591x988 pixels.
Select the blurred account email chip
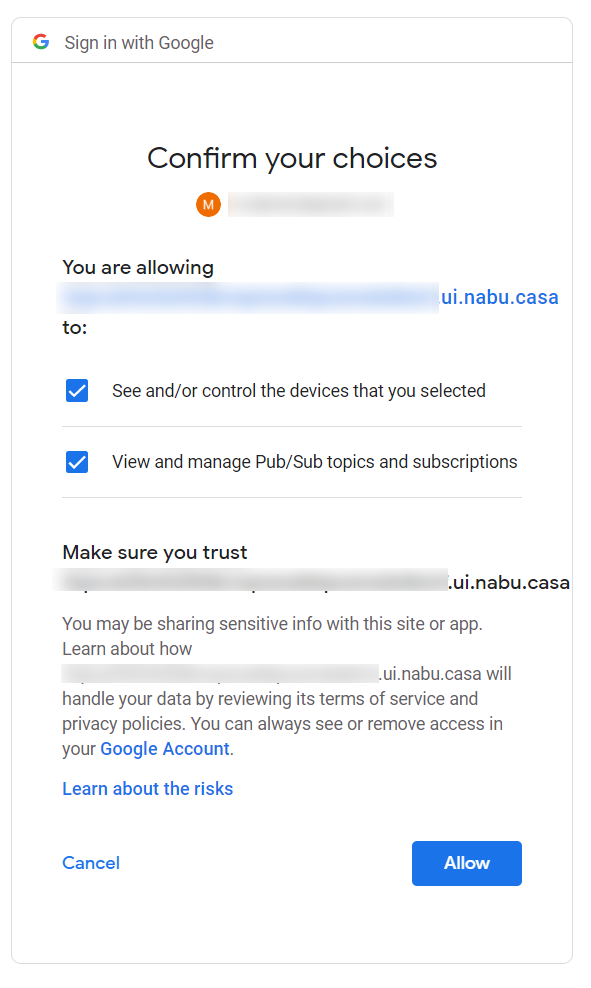(x=310, y=204)
